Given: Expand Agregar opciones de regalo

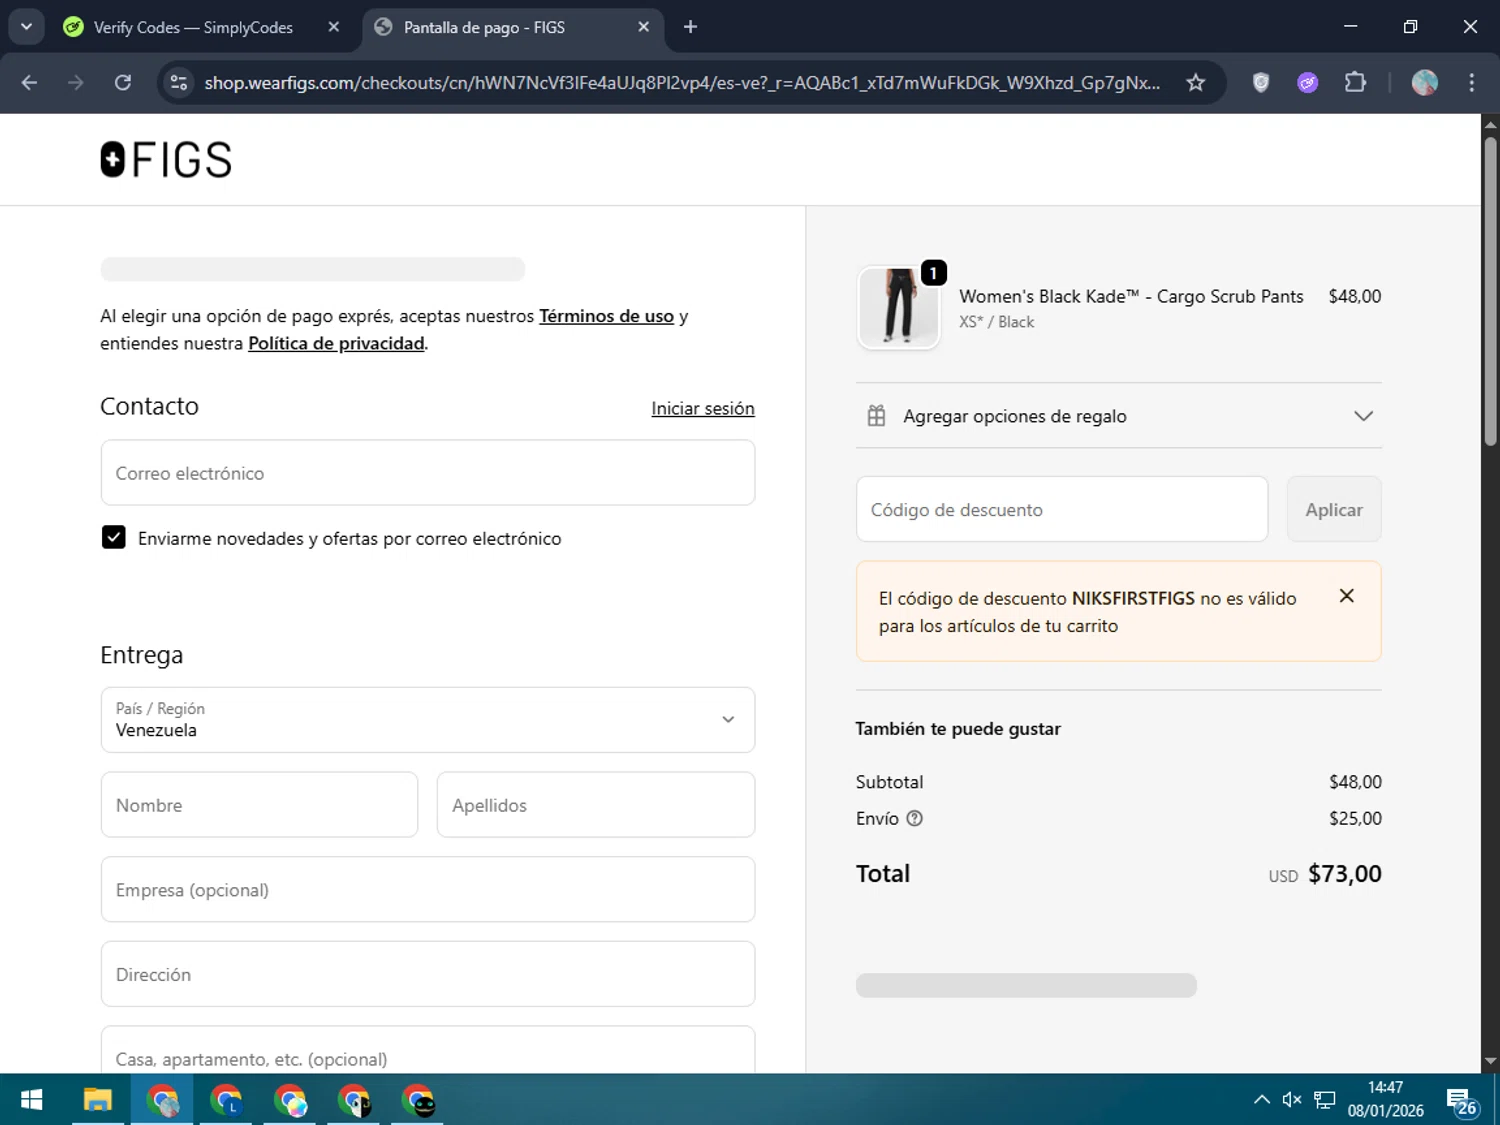Looking at the screenshot, I should [x=1118, y=416].
